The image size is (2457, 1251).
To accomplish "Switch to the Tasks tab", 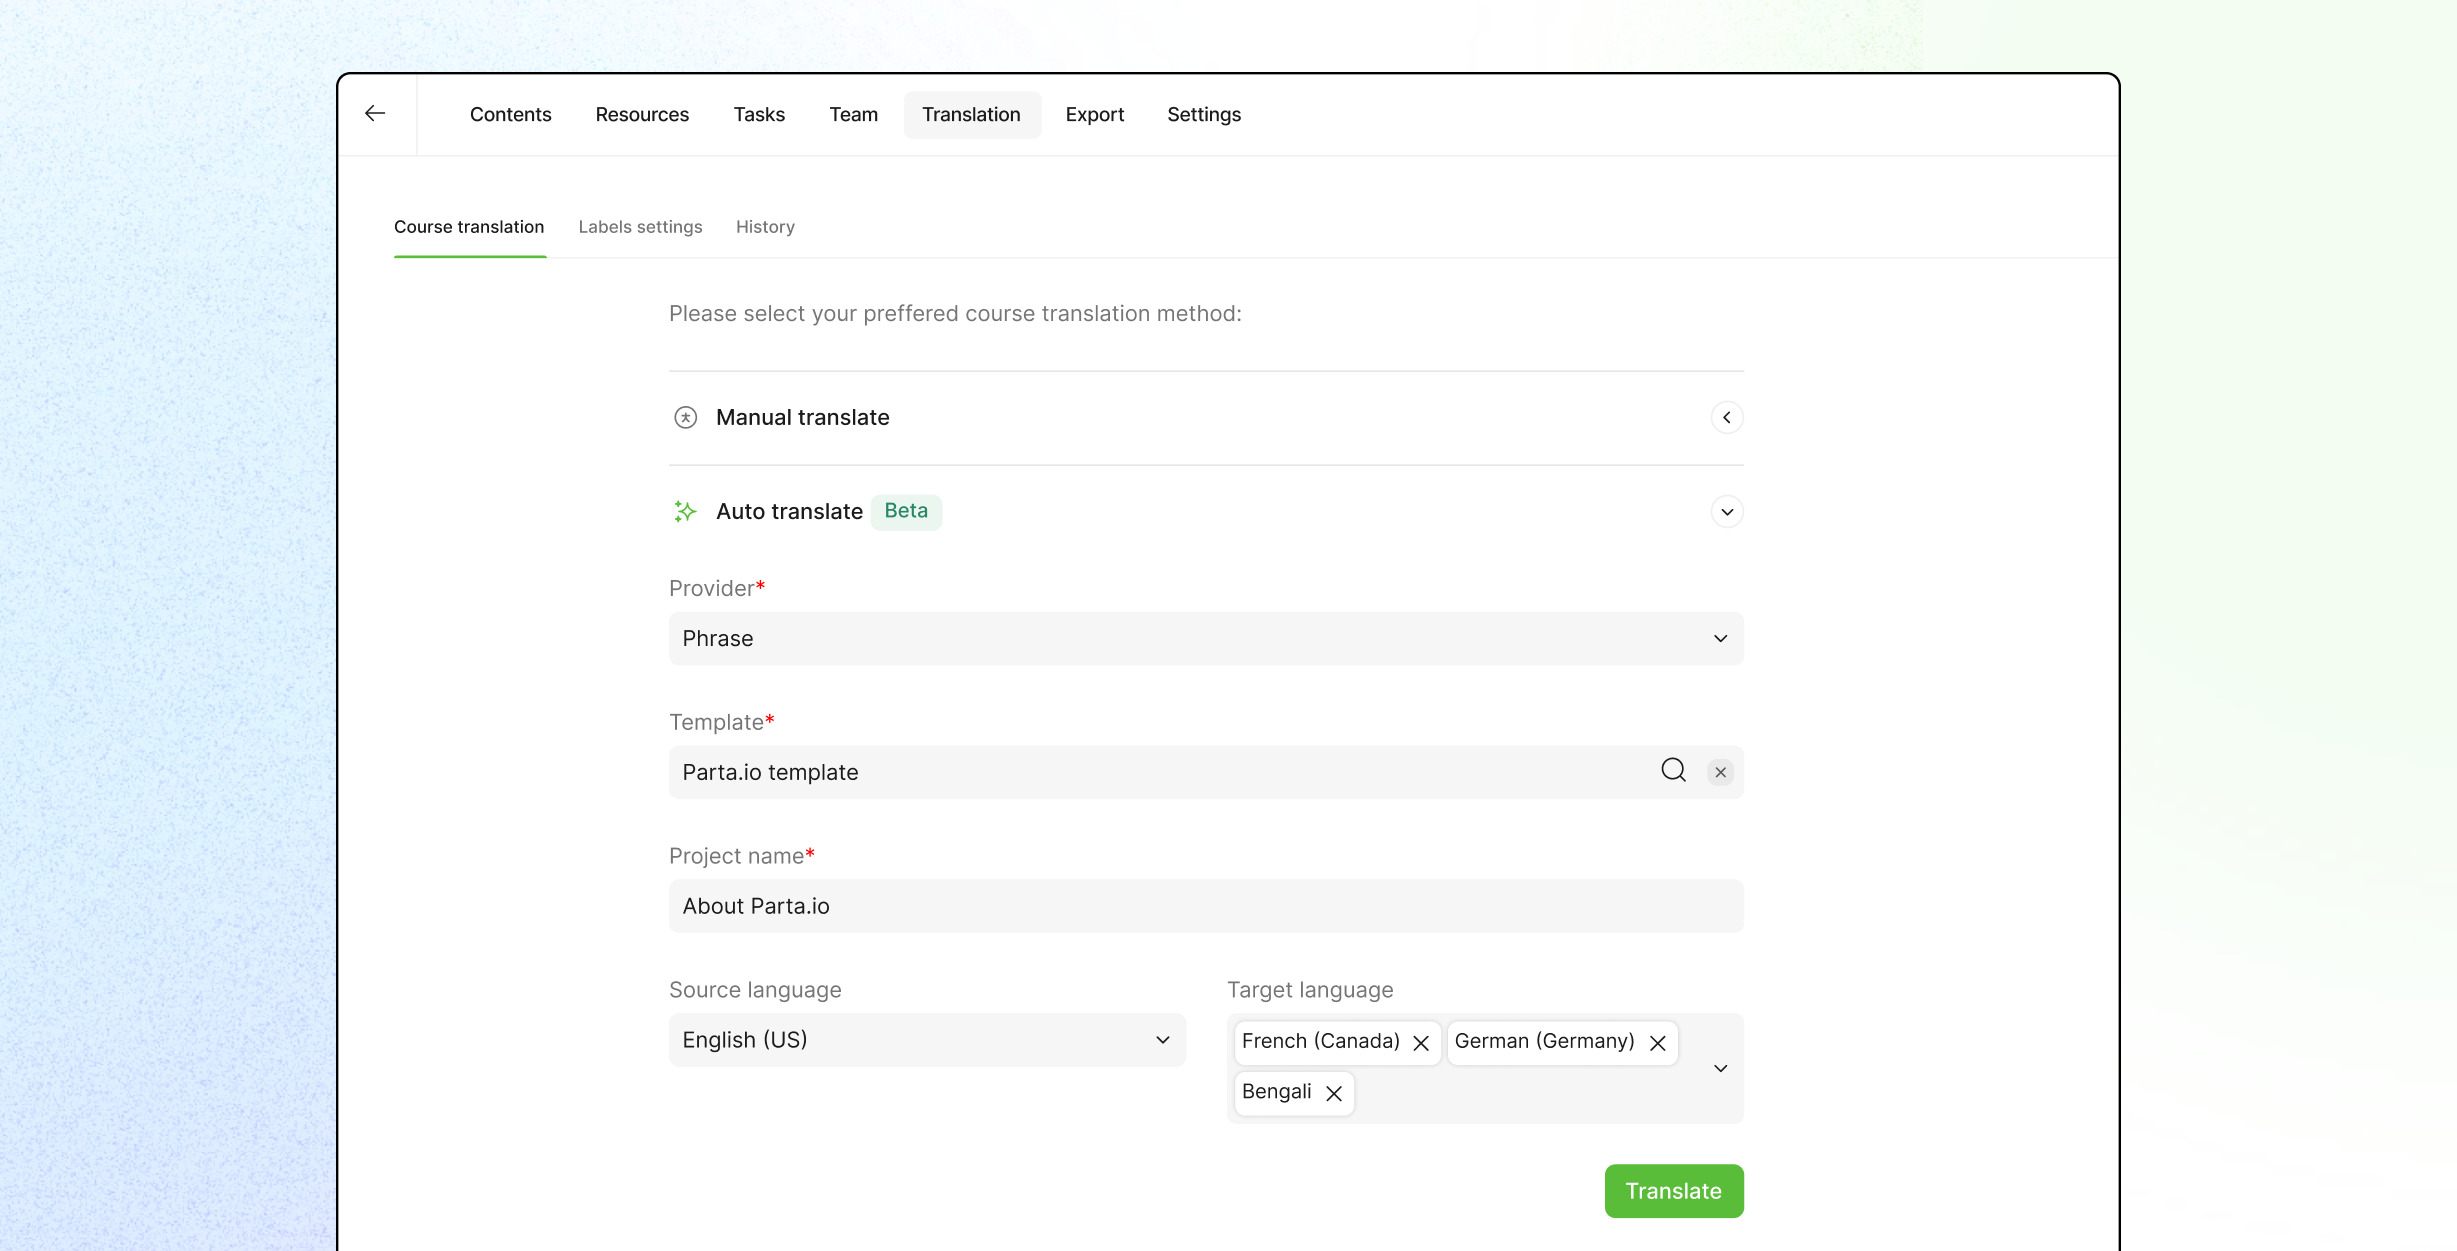I will 759,114.
